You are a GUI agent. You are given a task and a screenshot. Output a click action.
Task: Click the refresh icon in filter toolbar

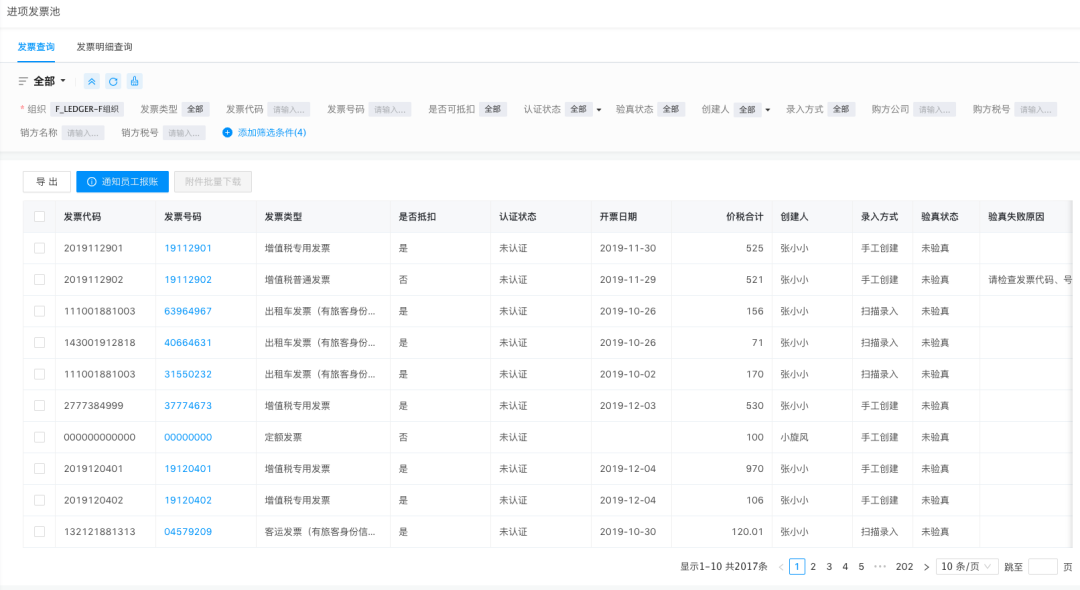[x=113, y=81]
